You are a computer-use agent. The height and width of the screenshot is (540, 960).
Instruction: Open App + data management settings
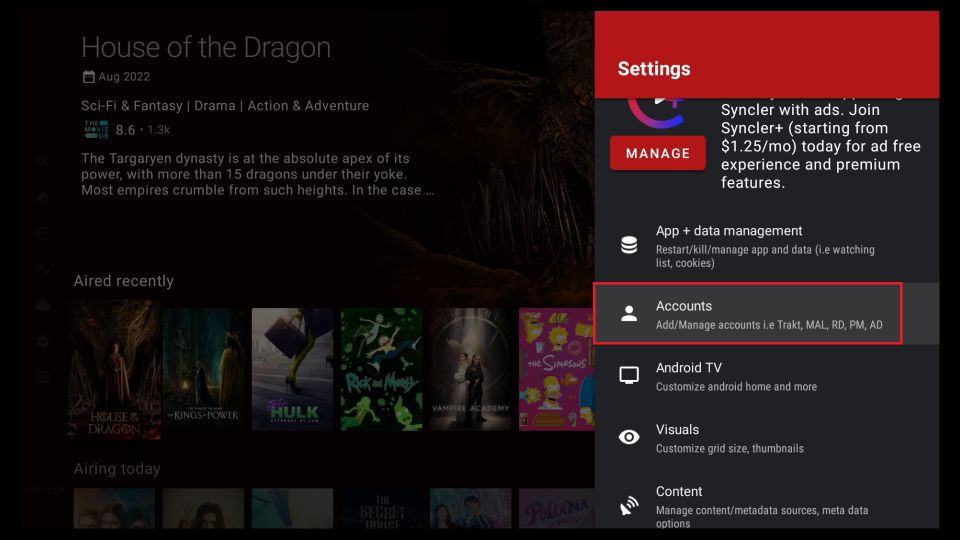pos(767,246)
